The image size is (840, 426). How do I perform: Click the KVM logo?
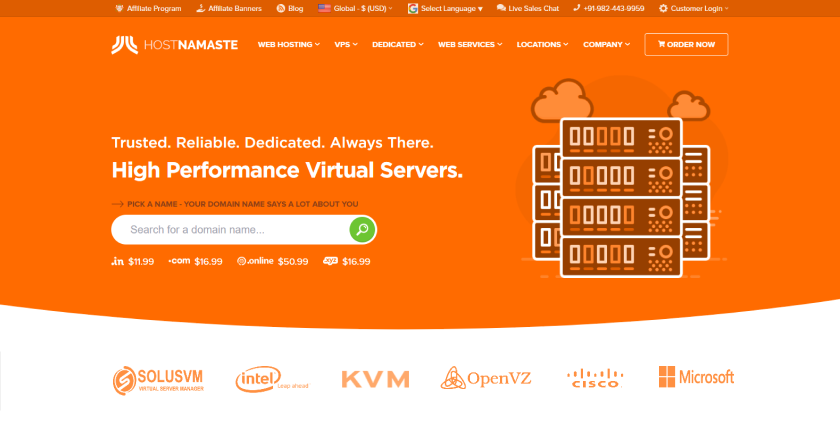[x=376, y=379]
